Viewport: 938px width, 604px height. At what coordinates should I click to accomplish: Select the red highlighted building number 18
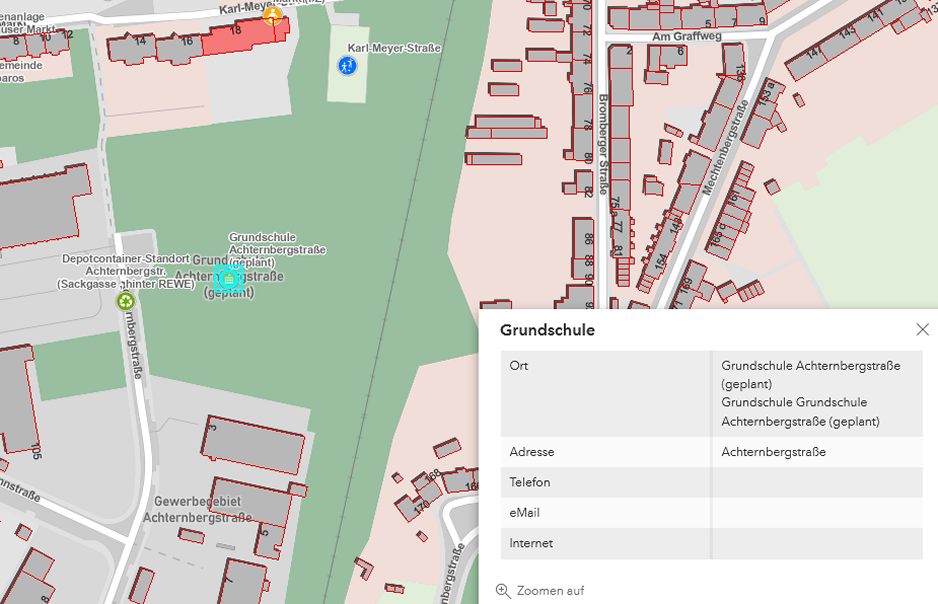click(x=237, y=34)
